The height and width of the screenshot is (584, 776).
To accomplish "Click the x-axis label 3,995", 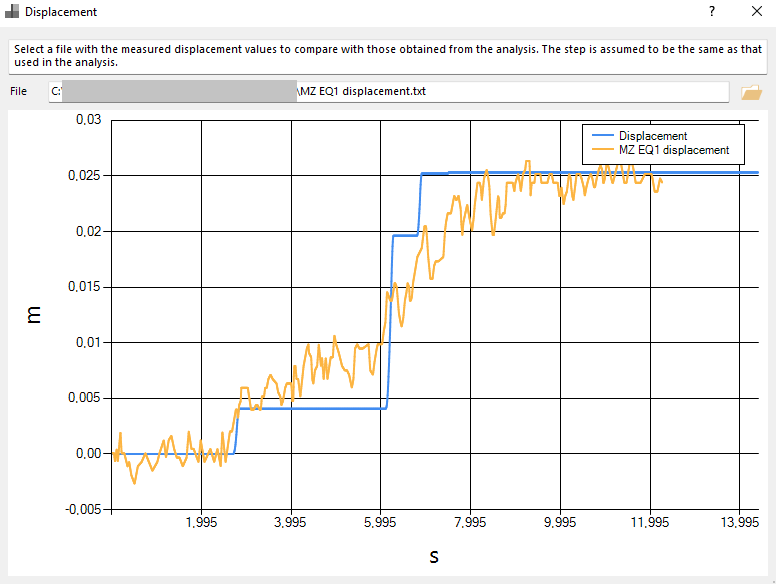I will tap(291, 523).
